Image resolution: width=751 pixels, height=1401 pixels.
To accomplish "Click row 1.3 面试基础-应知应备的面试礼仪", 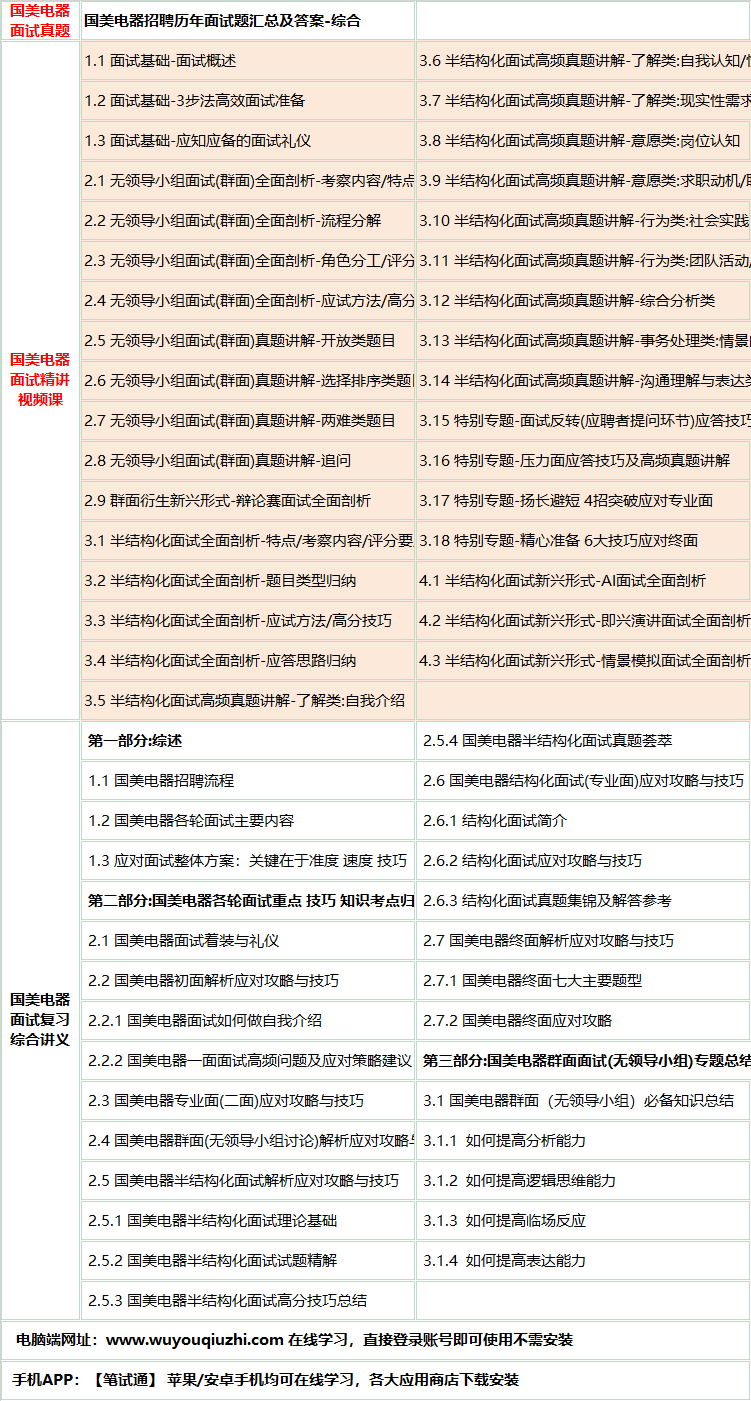I will coord(248,140).
